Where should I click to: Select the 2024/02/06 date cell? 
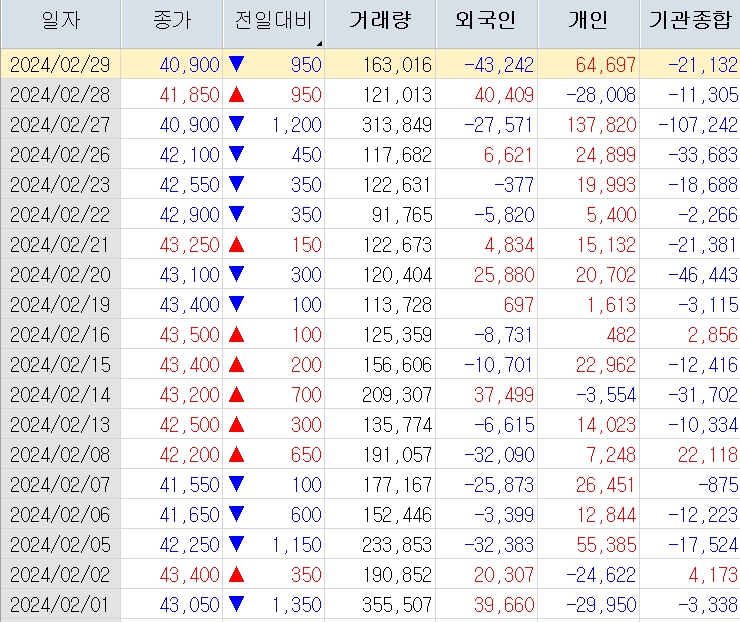coord(60,515)
